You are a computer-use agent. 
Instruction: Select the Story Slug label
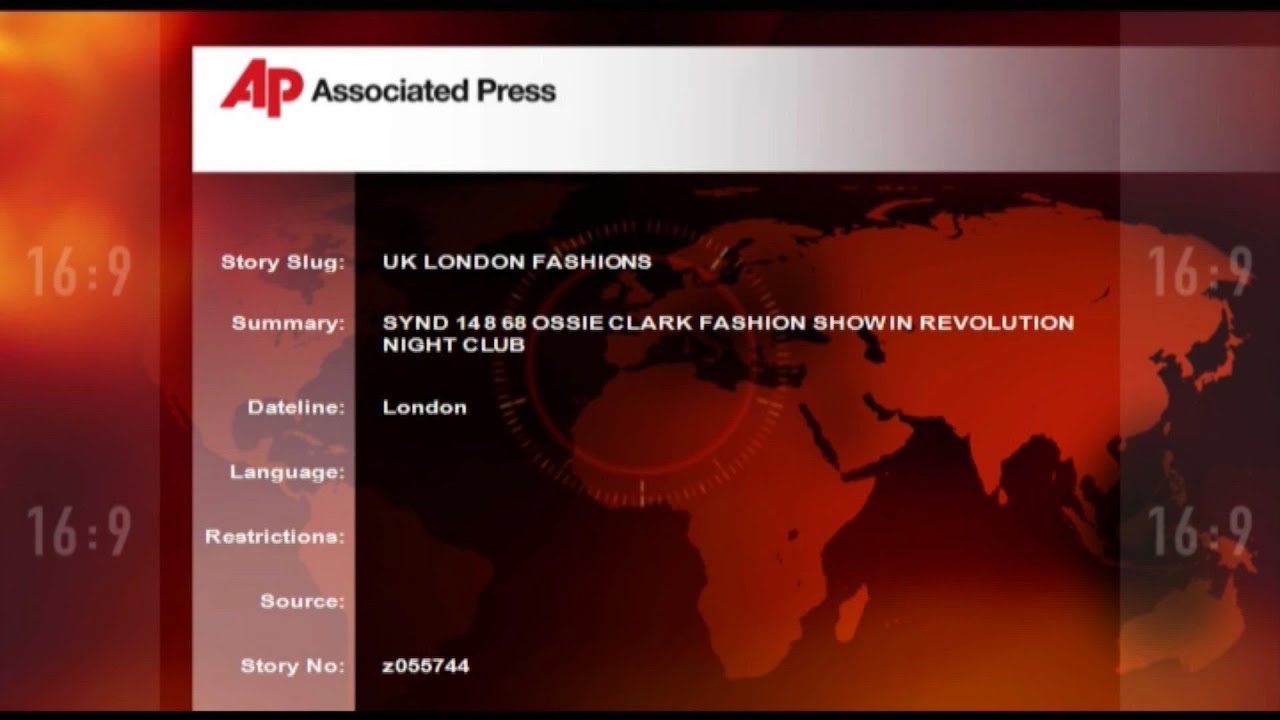[x=282, y=262]
